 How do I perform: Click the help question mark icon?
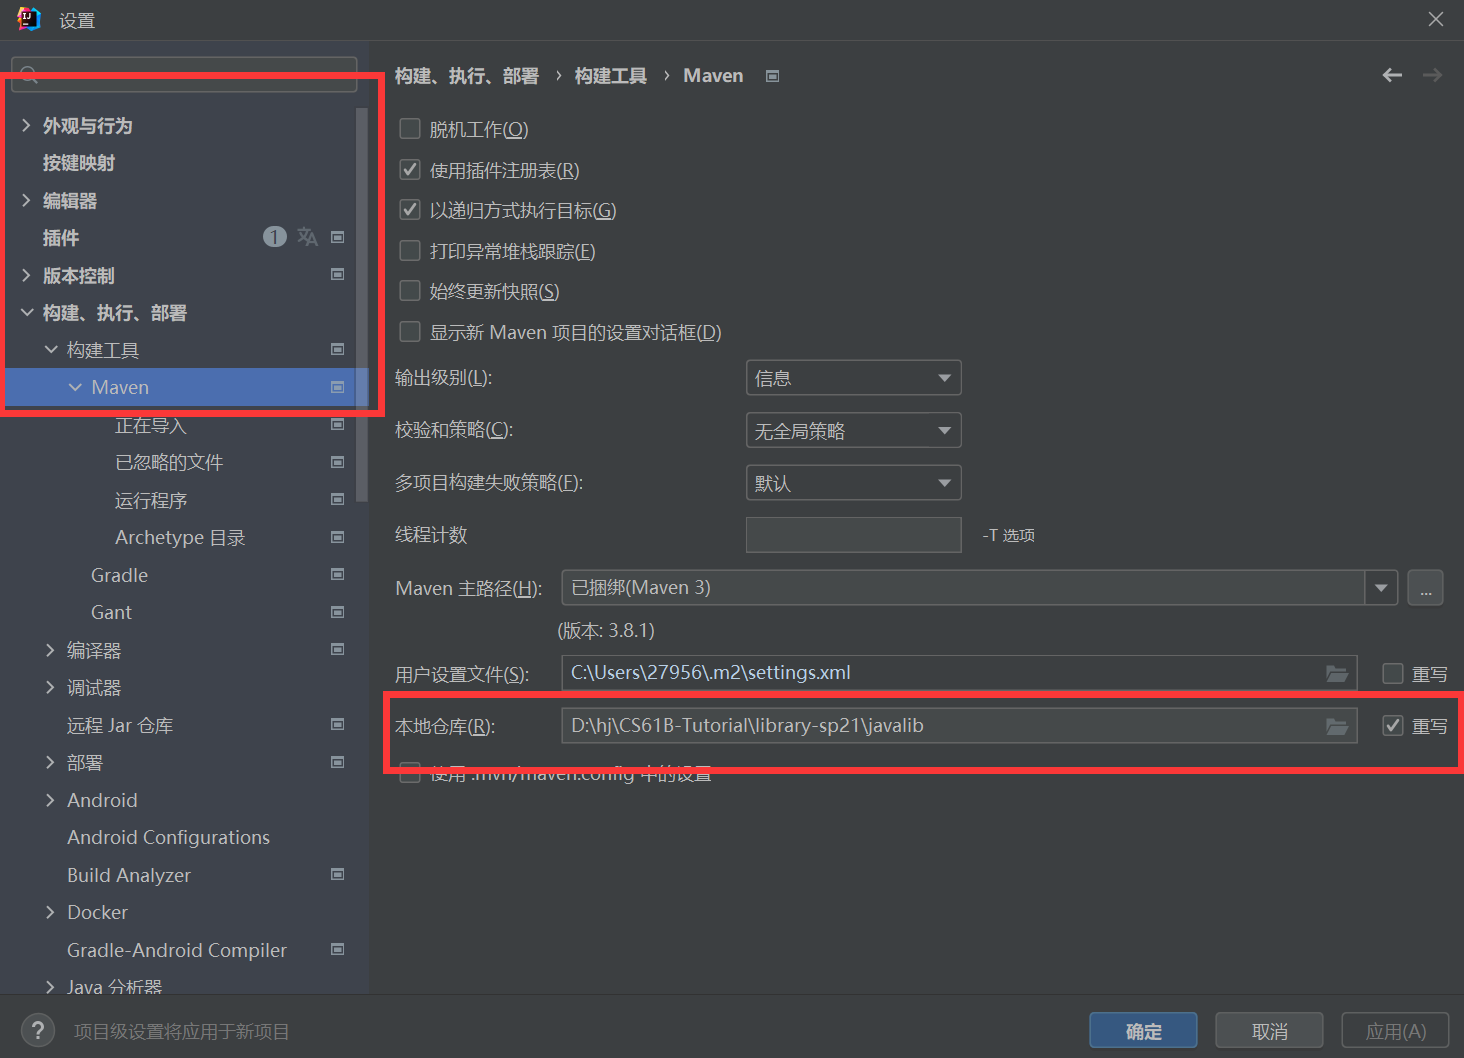(x=38, y=1030)
